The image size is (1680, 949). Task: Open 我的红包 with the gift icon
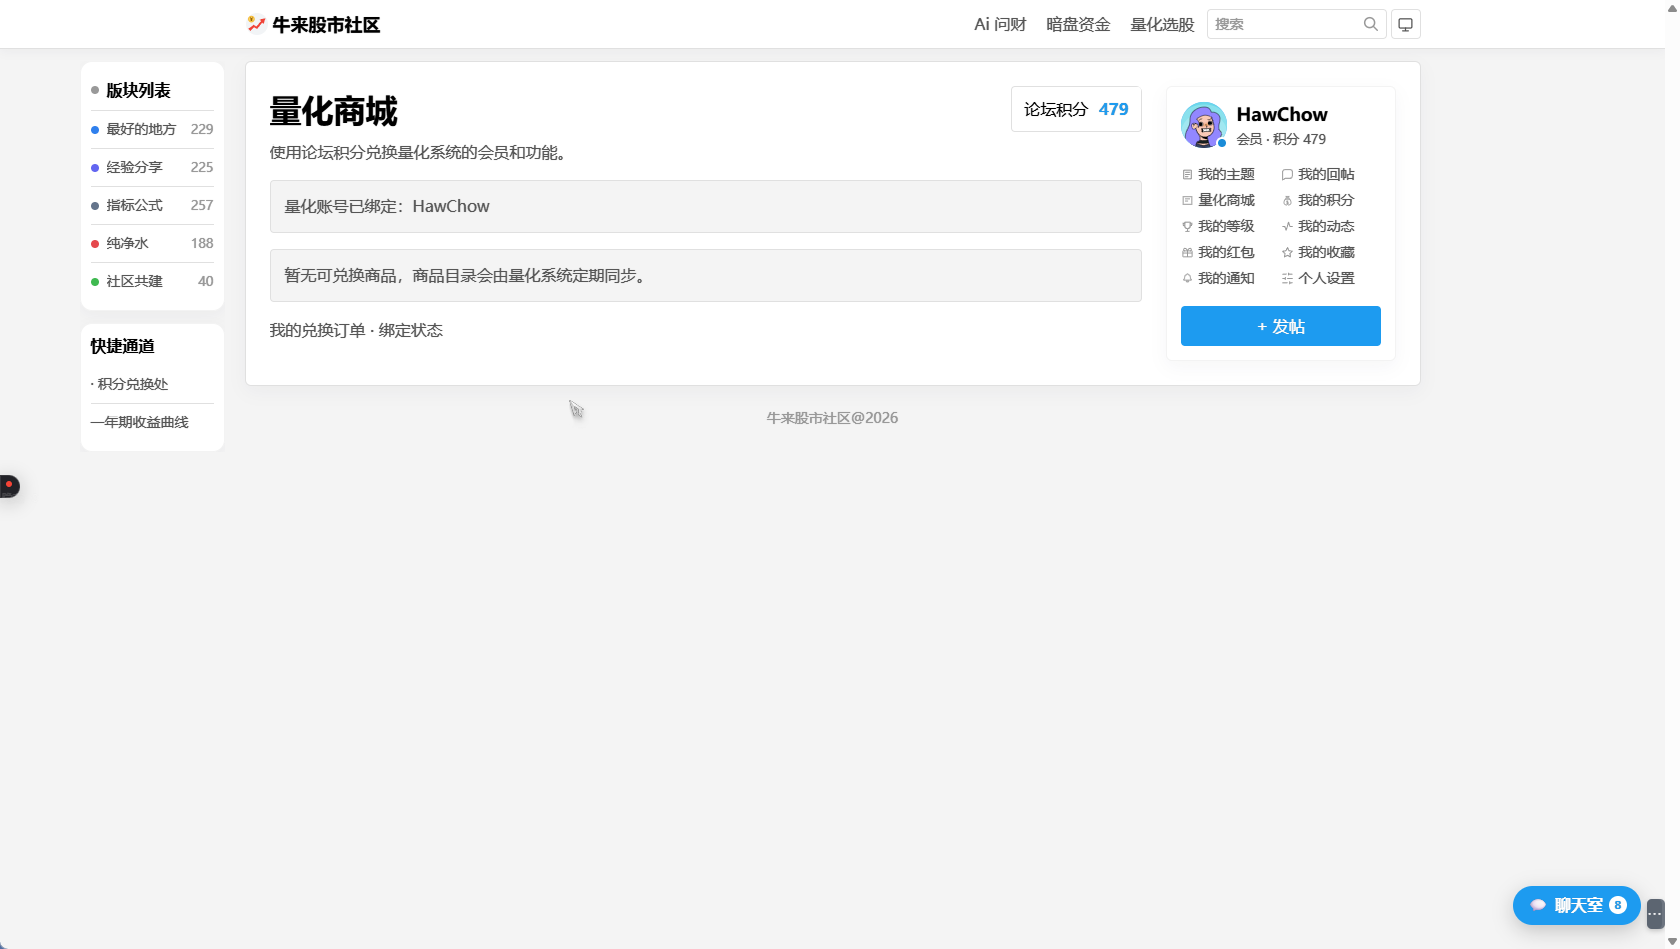tap(1218, 252)
